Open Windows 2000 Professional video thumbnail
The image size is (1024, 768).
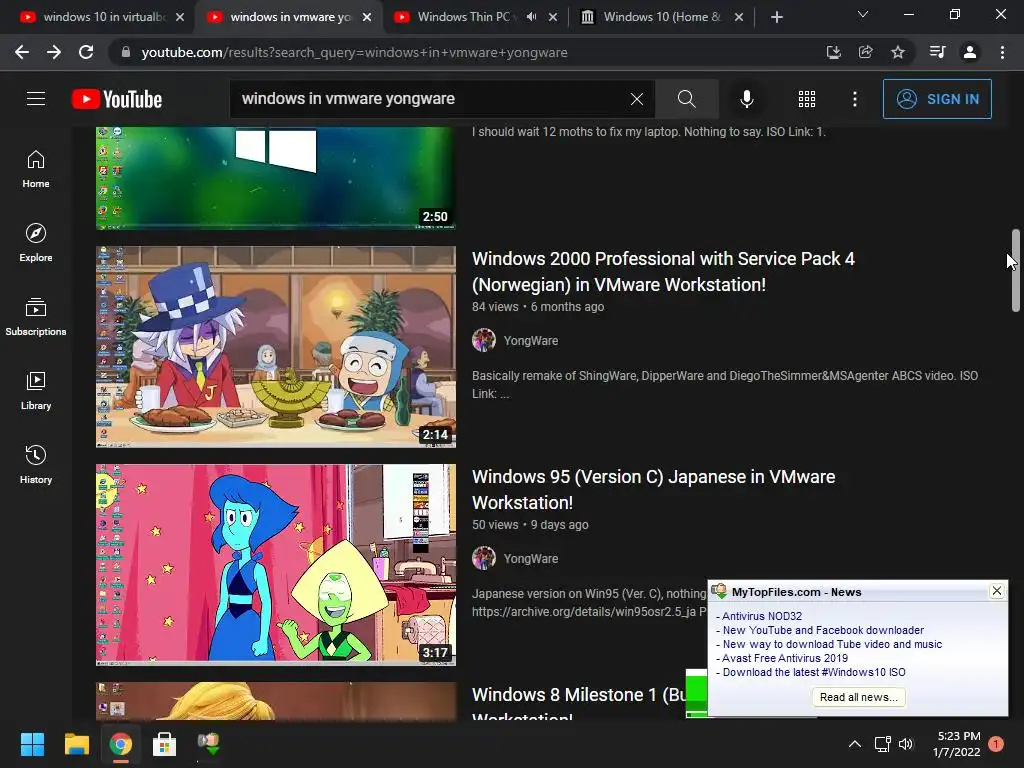[276, 347]
